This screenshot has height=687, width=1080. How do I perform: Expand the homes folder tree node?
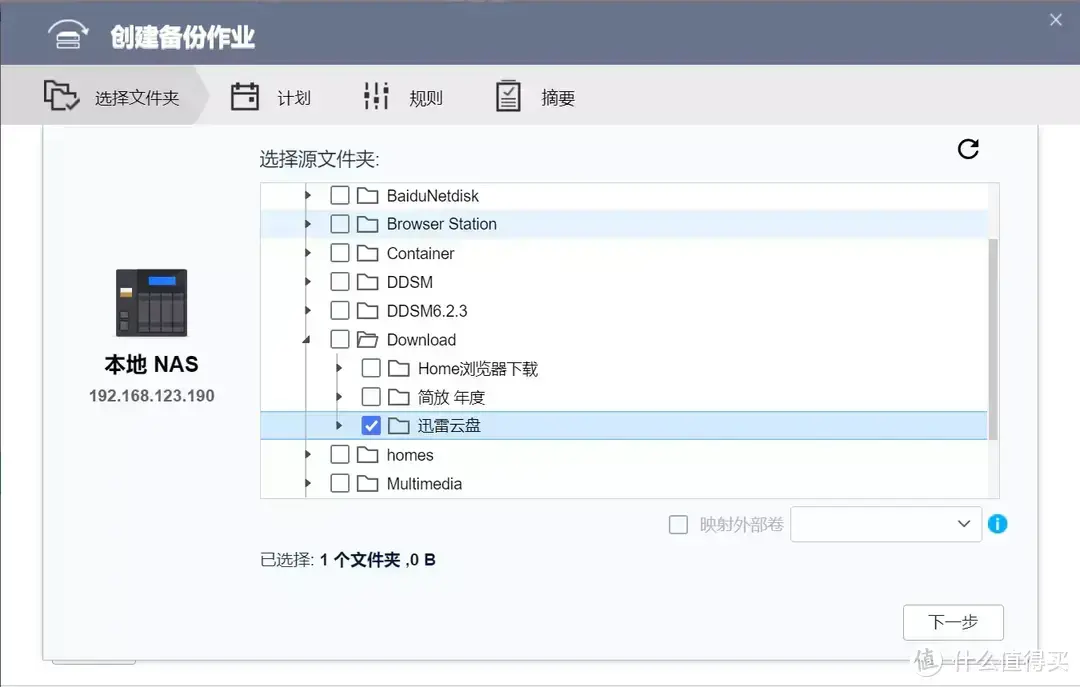[308, 454]
